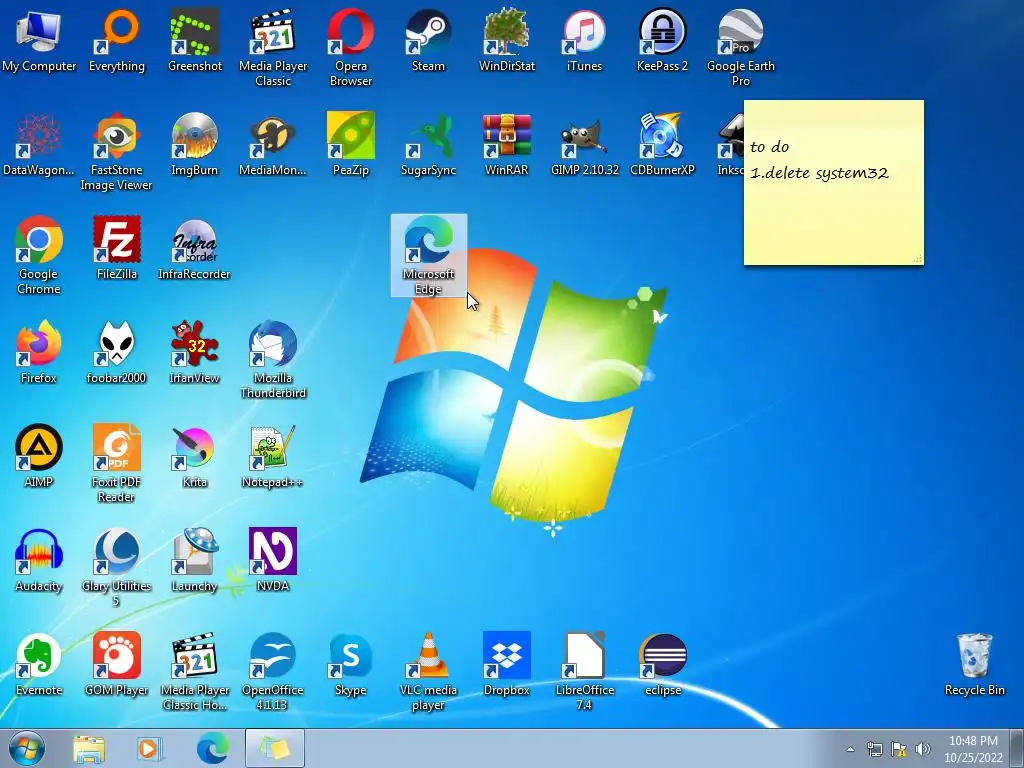The width and height of the screenshot is (1024, 768).
Task: Select the Audacity headphones icon
Action: (39, 560)
